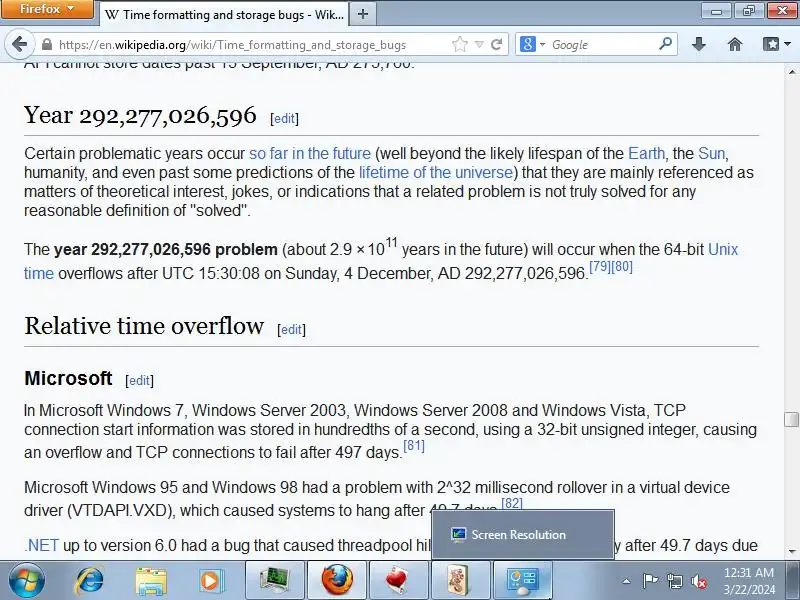Open Windows Media Player taskbar icon
The image size is (800, 600).
pos(211,581)
